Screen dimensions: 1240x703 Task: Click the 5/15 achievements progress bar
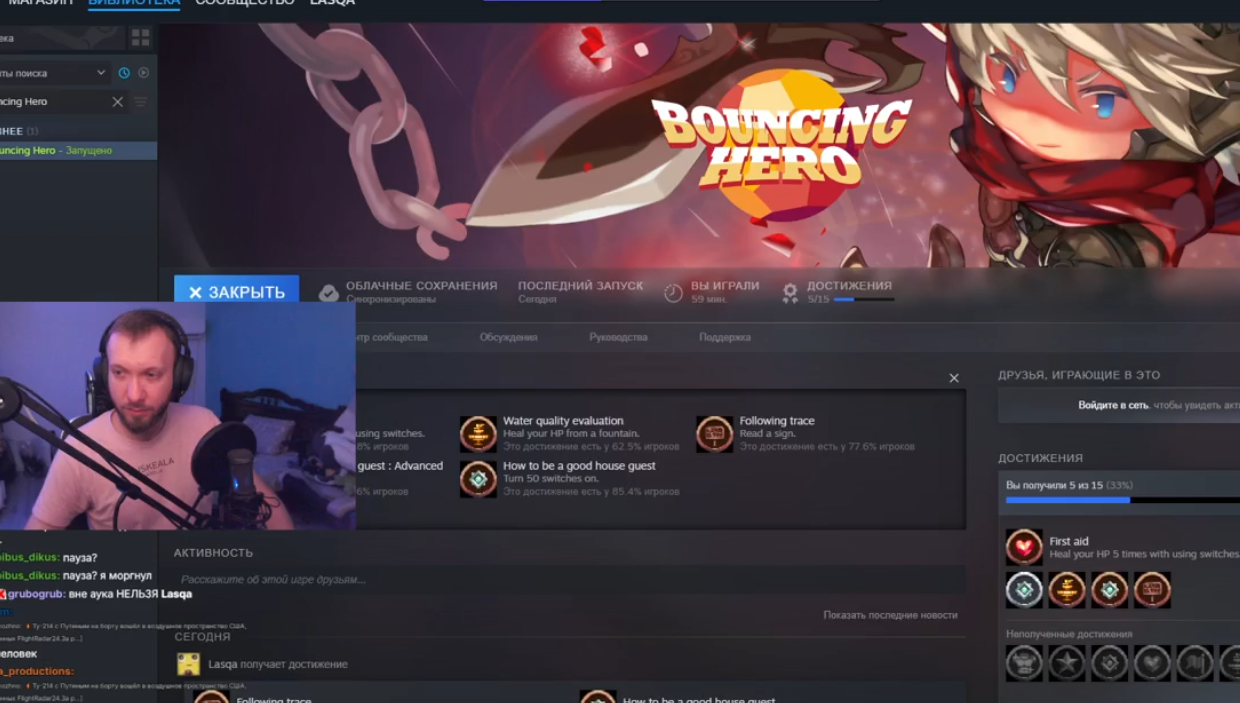(863, 299)
